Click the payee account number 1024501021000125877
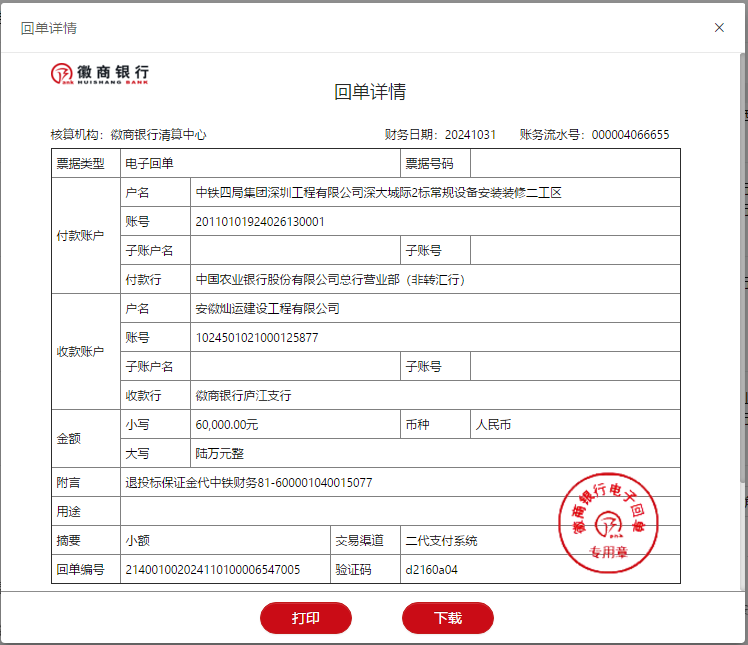748x645 pixels. (x=257, y=338)
